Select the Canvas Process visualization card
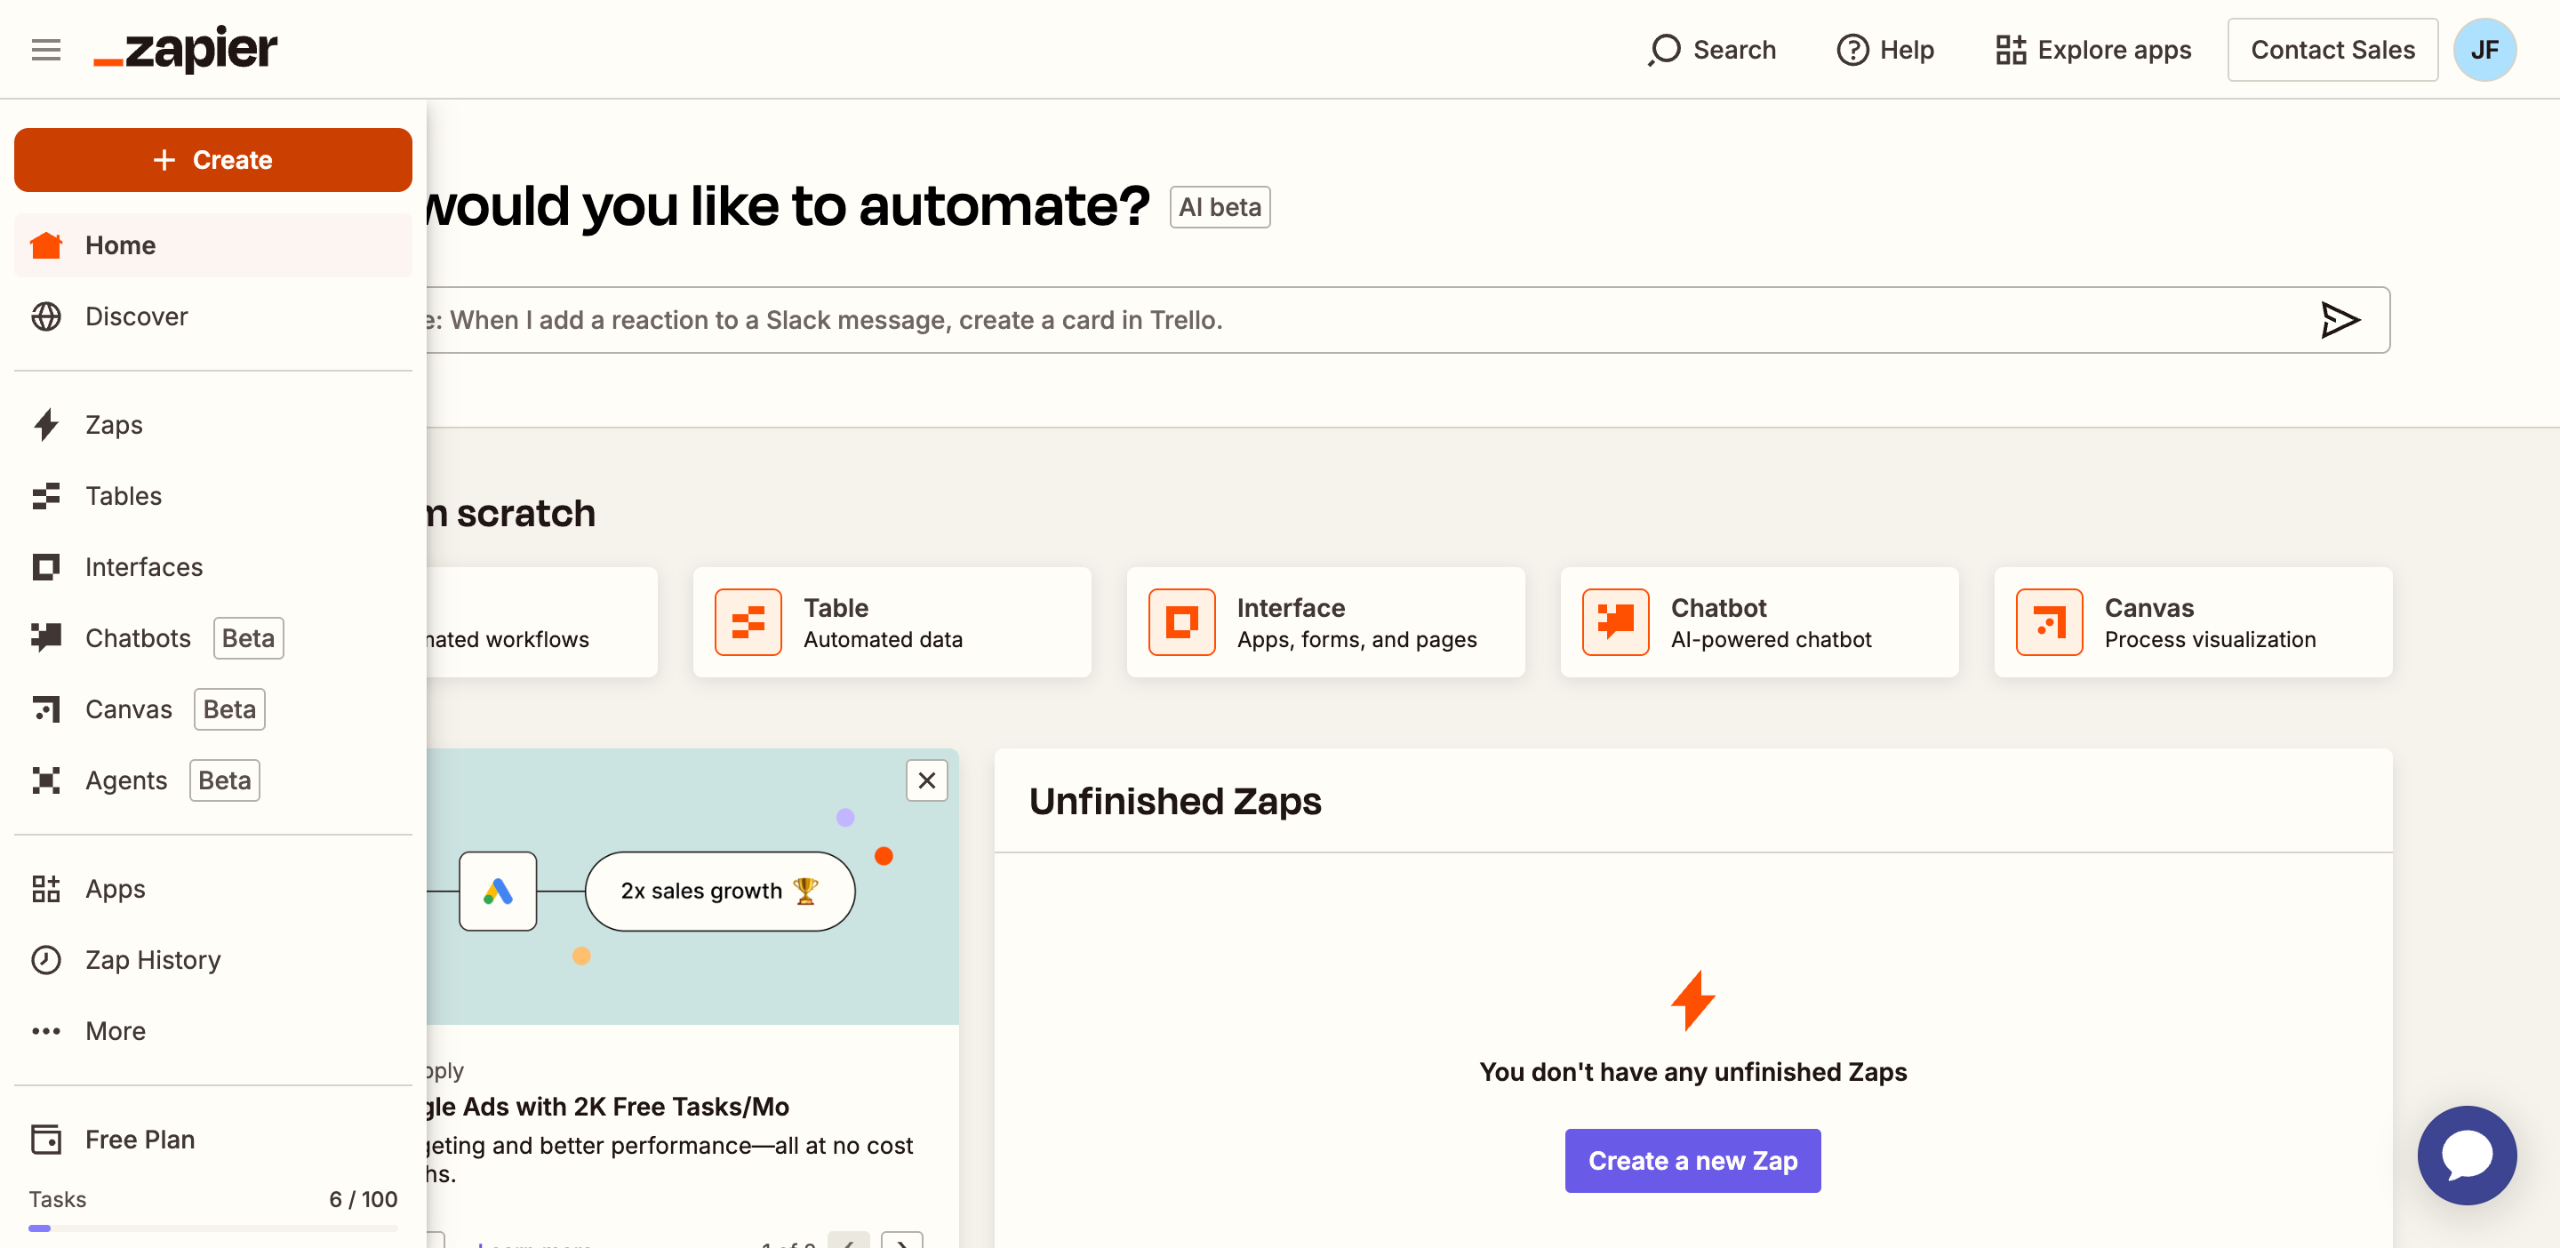 2192,622
